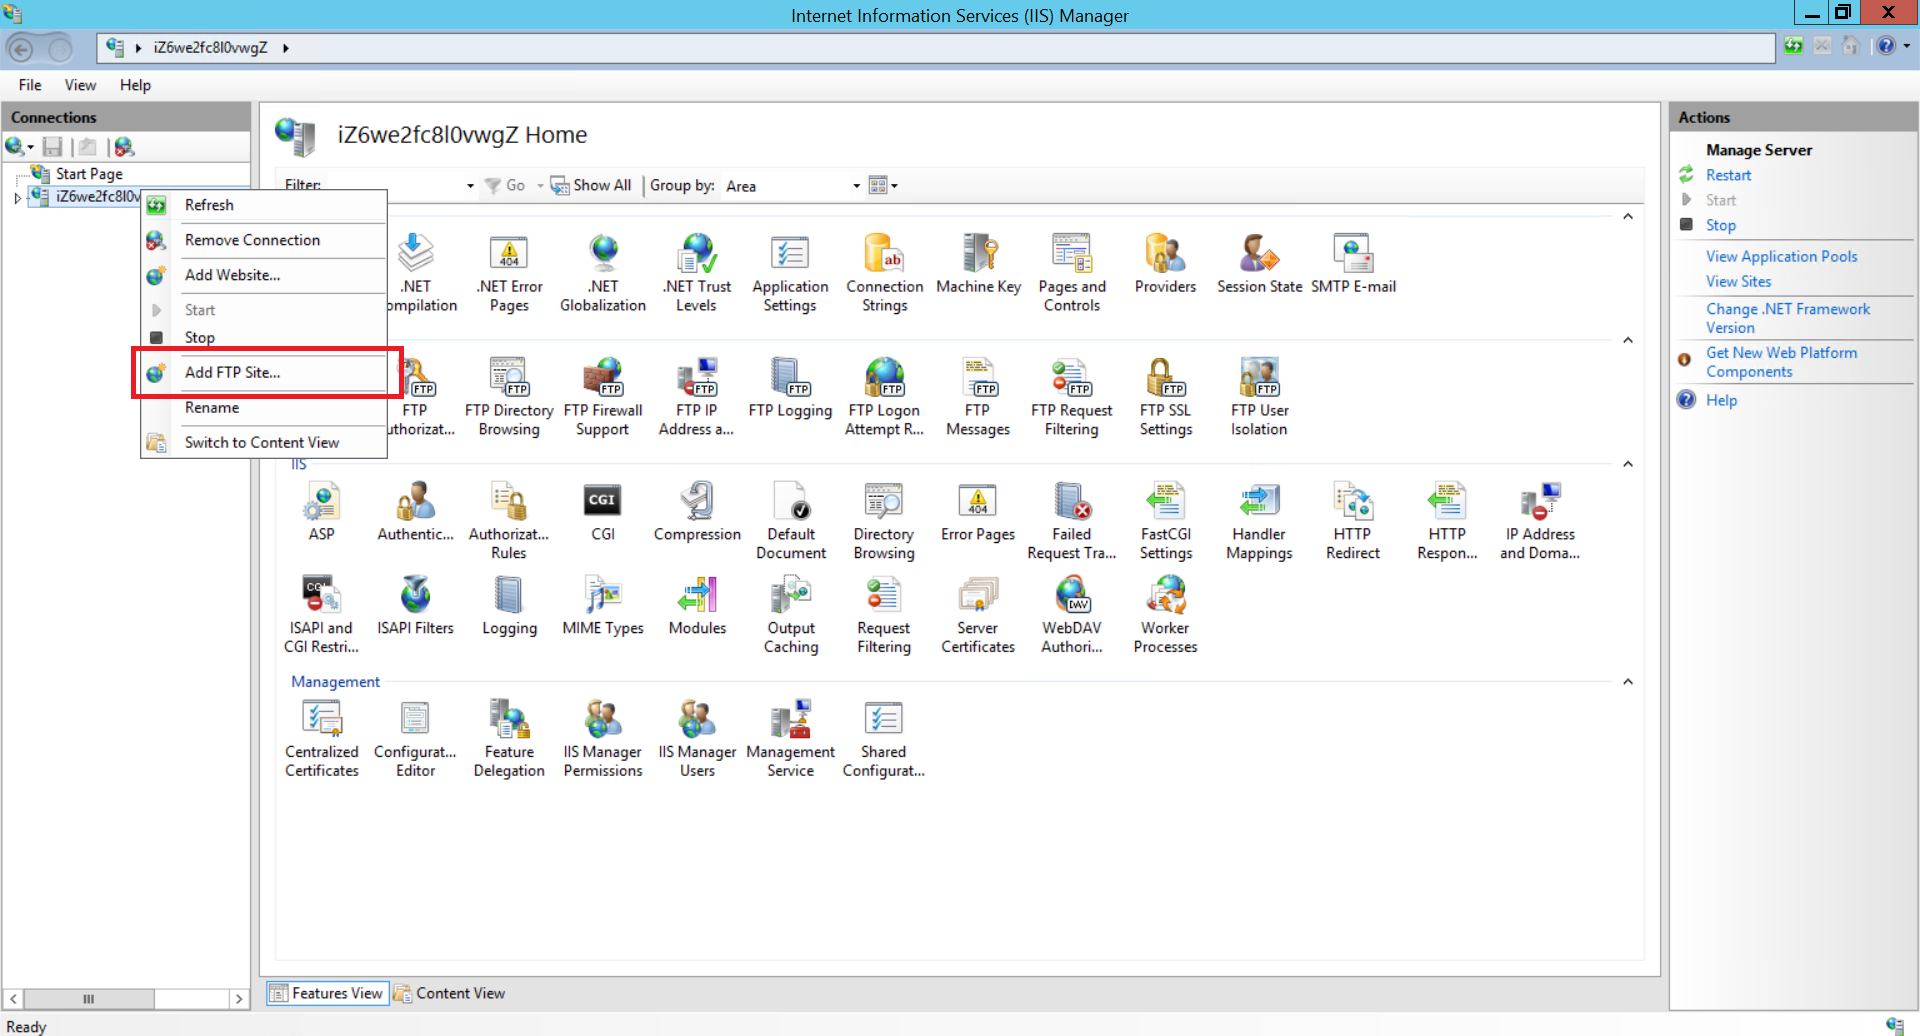The width and height of the screenshot is (1920, 1036).
Task: Open FTP Firewall Support feature
Action: pos(603,397)
